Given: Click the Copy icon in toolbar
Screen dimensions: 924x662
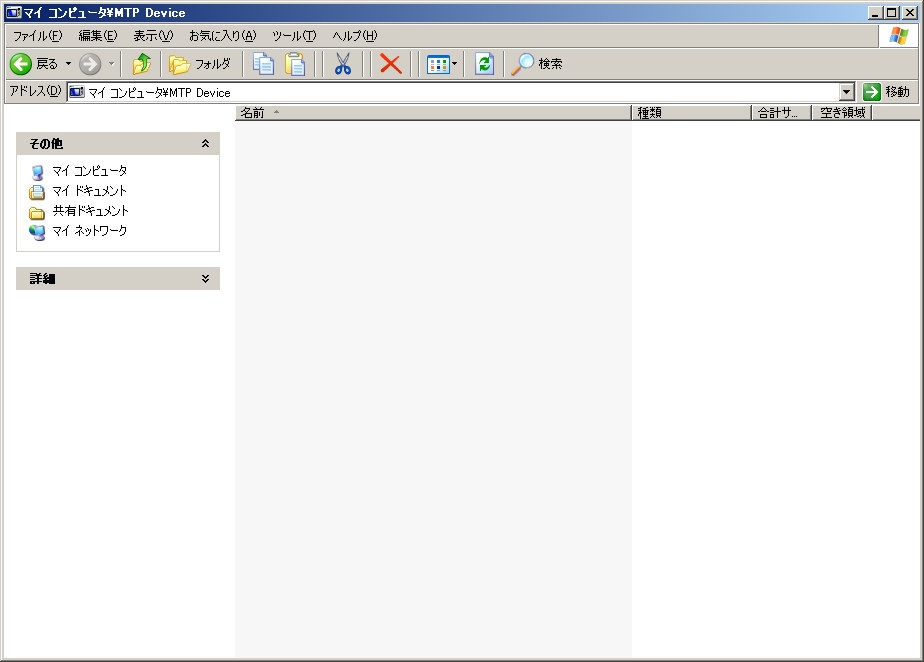Looking at the screenshot, I should [x=263, y=64].
